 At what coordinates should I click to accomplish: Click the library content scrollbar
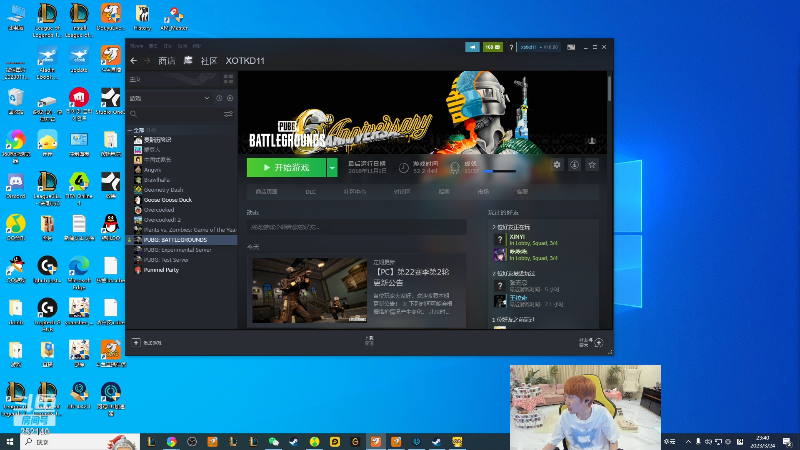[609, 89]
